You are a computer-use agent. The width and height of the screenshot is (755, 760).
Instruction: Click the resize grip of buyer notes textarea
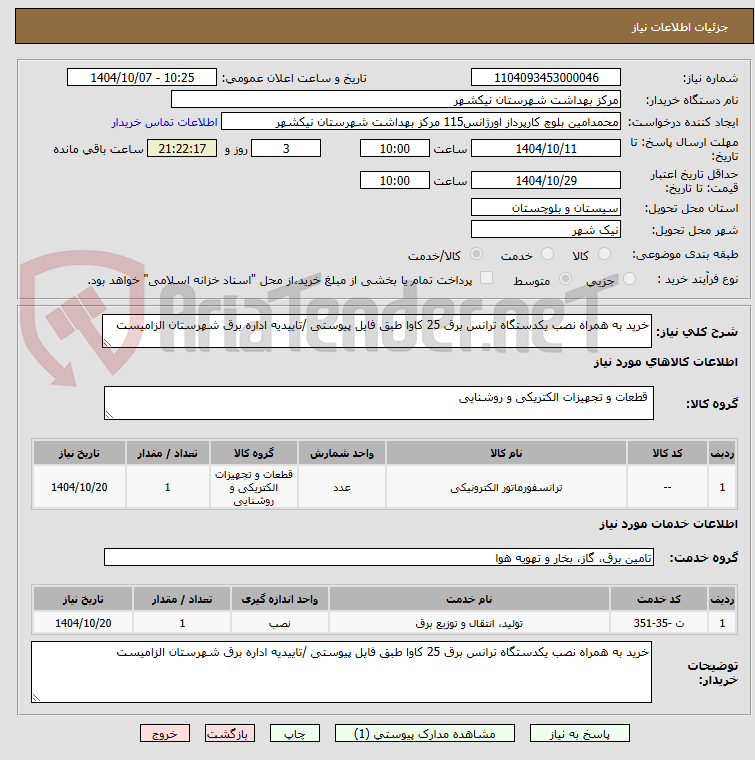[36, 698]
